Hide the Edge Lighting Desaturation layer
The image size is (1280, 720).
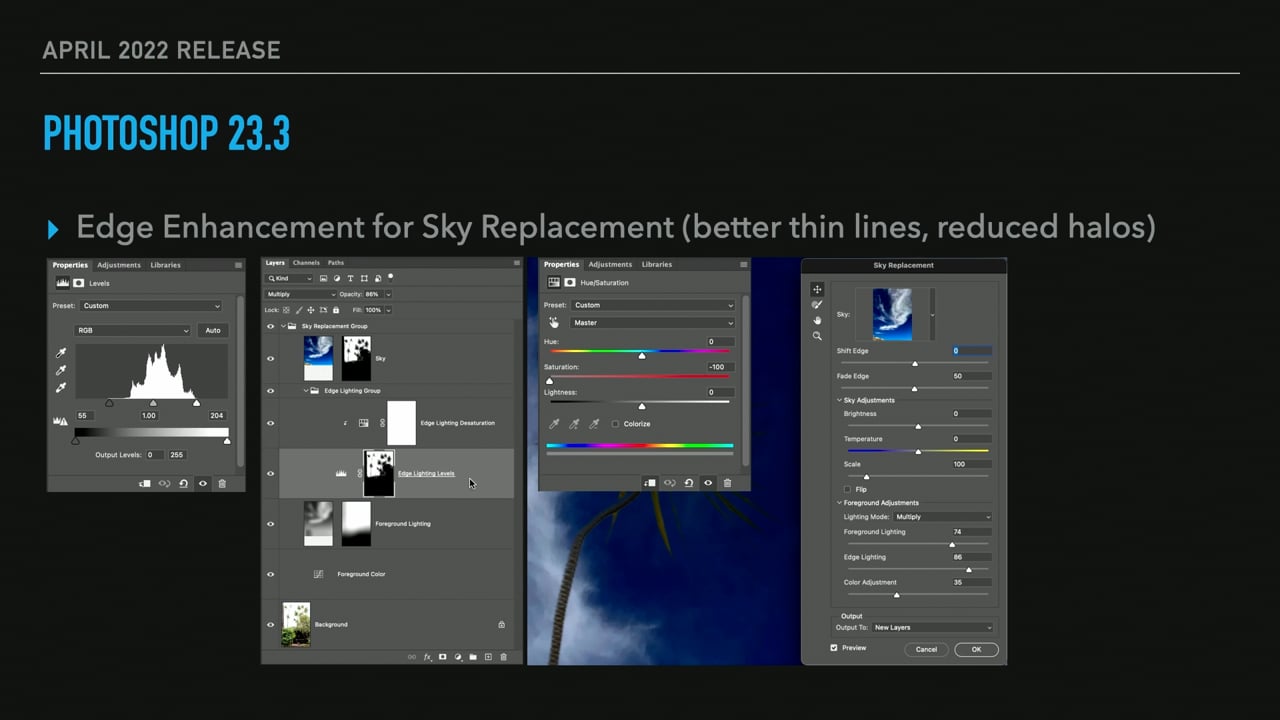pyautogui.click(x=270, y=423)
